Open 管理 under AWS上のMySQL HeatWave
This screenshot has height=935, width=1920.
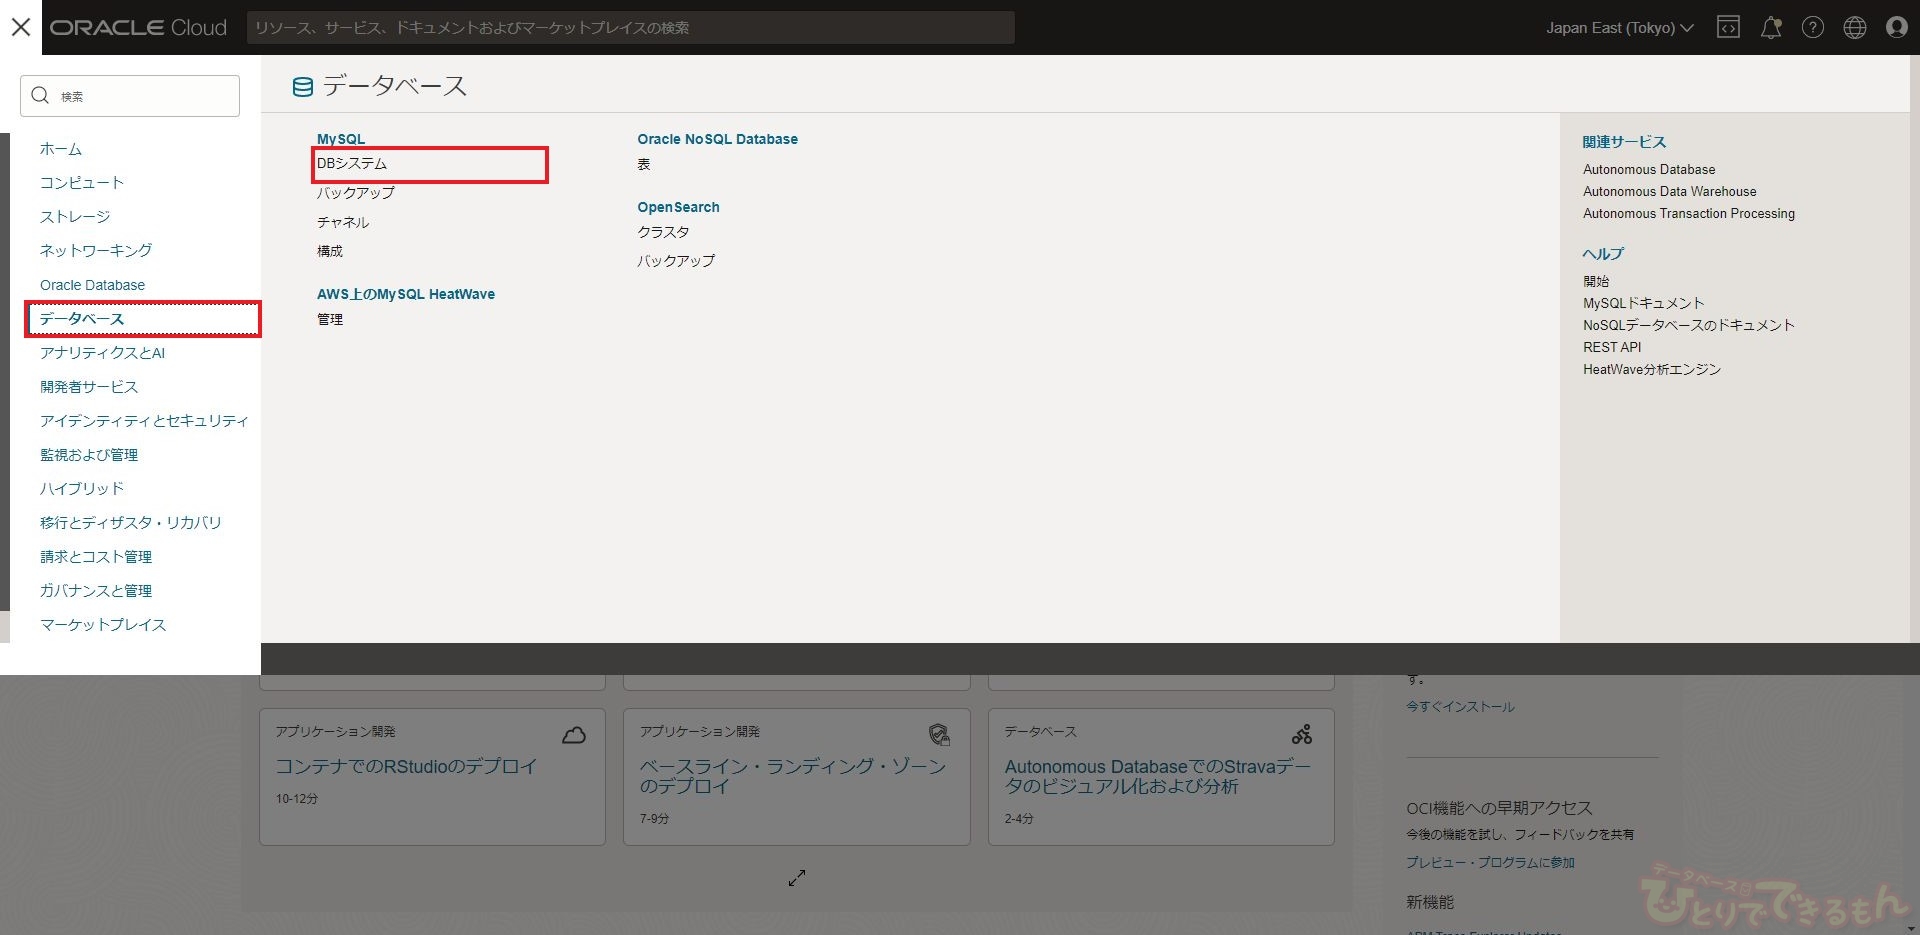(330, 319)
